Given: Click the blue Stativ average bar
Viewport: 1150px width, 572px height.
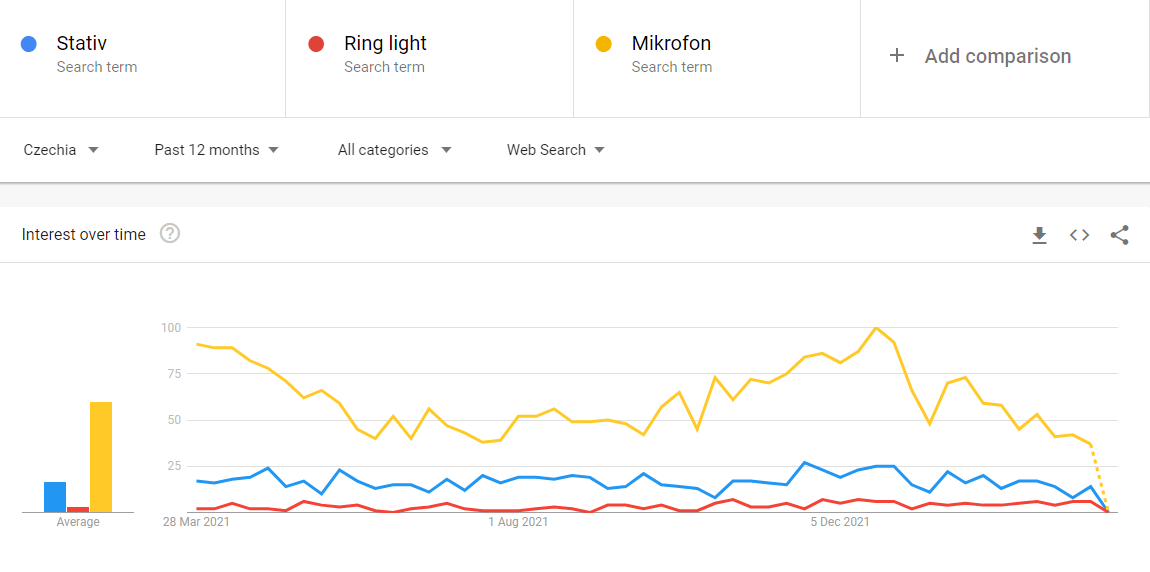Looking at the screenshot, I should (x=55, y=497).
